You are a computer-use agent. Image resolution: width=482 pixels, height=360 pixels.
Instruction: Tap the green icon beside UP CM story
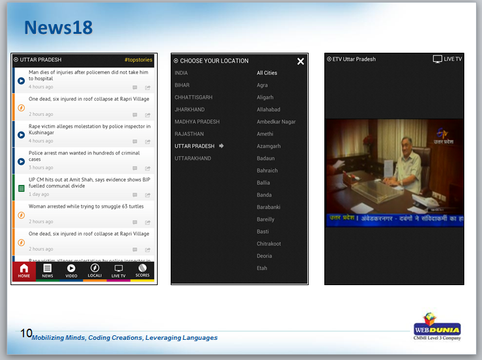tap(21, 189)
